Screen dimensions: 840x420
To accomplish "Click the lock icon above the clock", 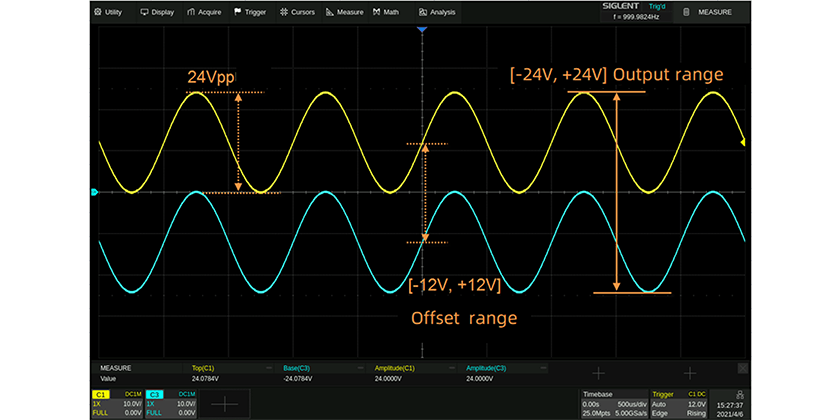I will [738, 396].
